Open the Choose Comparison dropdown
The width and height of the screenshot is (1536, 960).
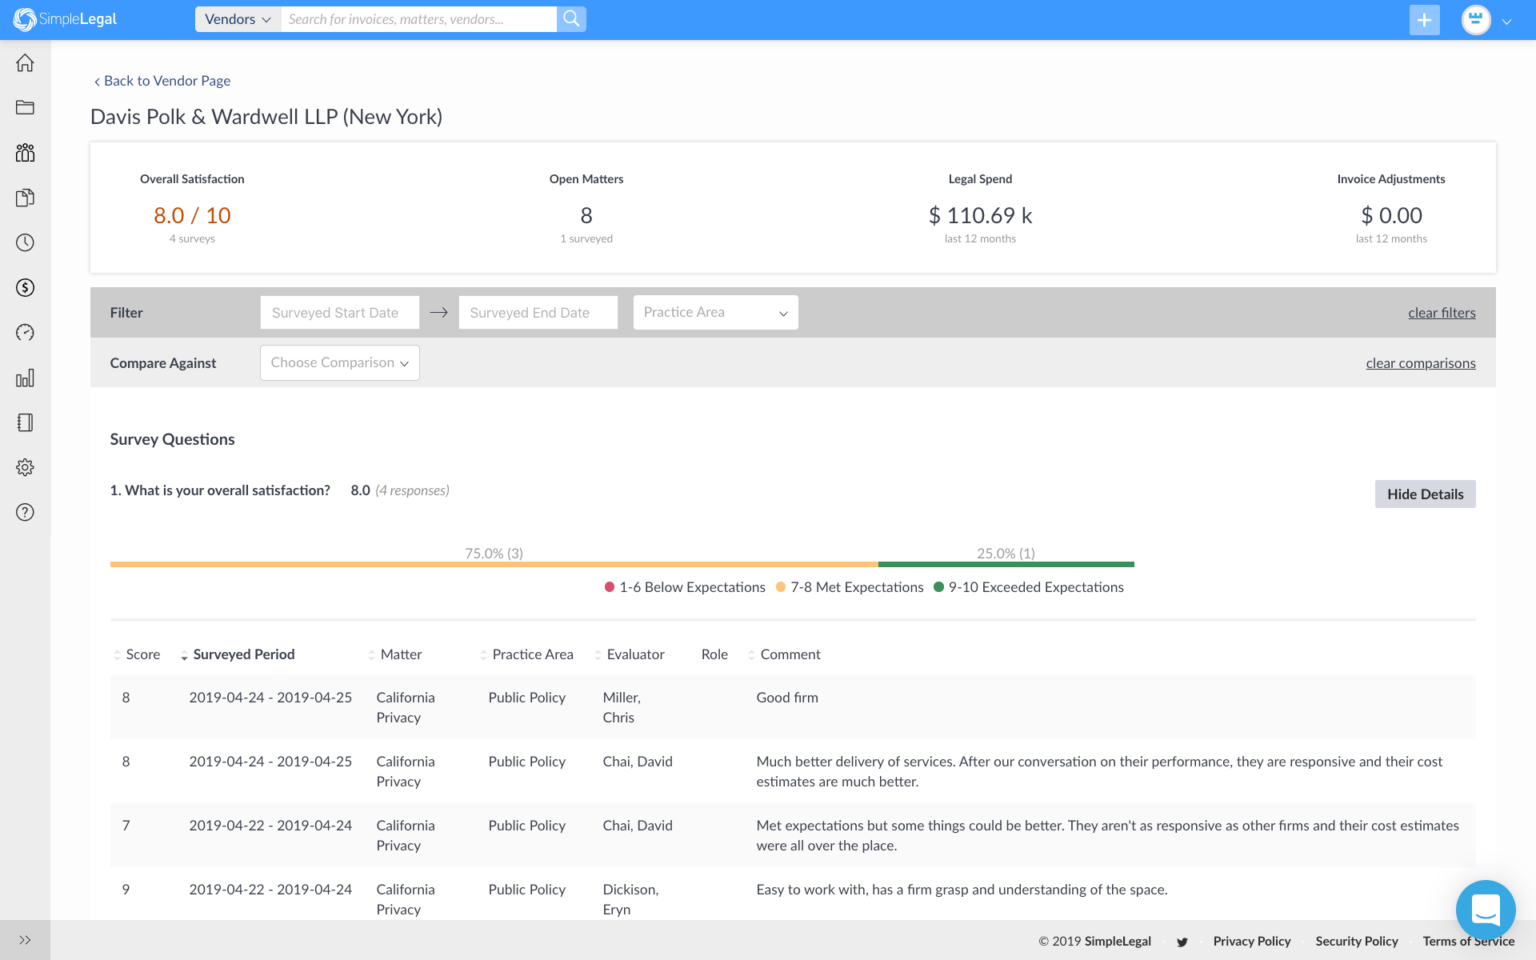pos(339,363)
